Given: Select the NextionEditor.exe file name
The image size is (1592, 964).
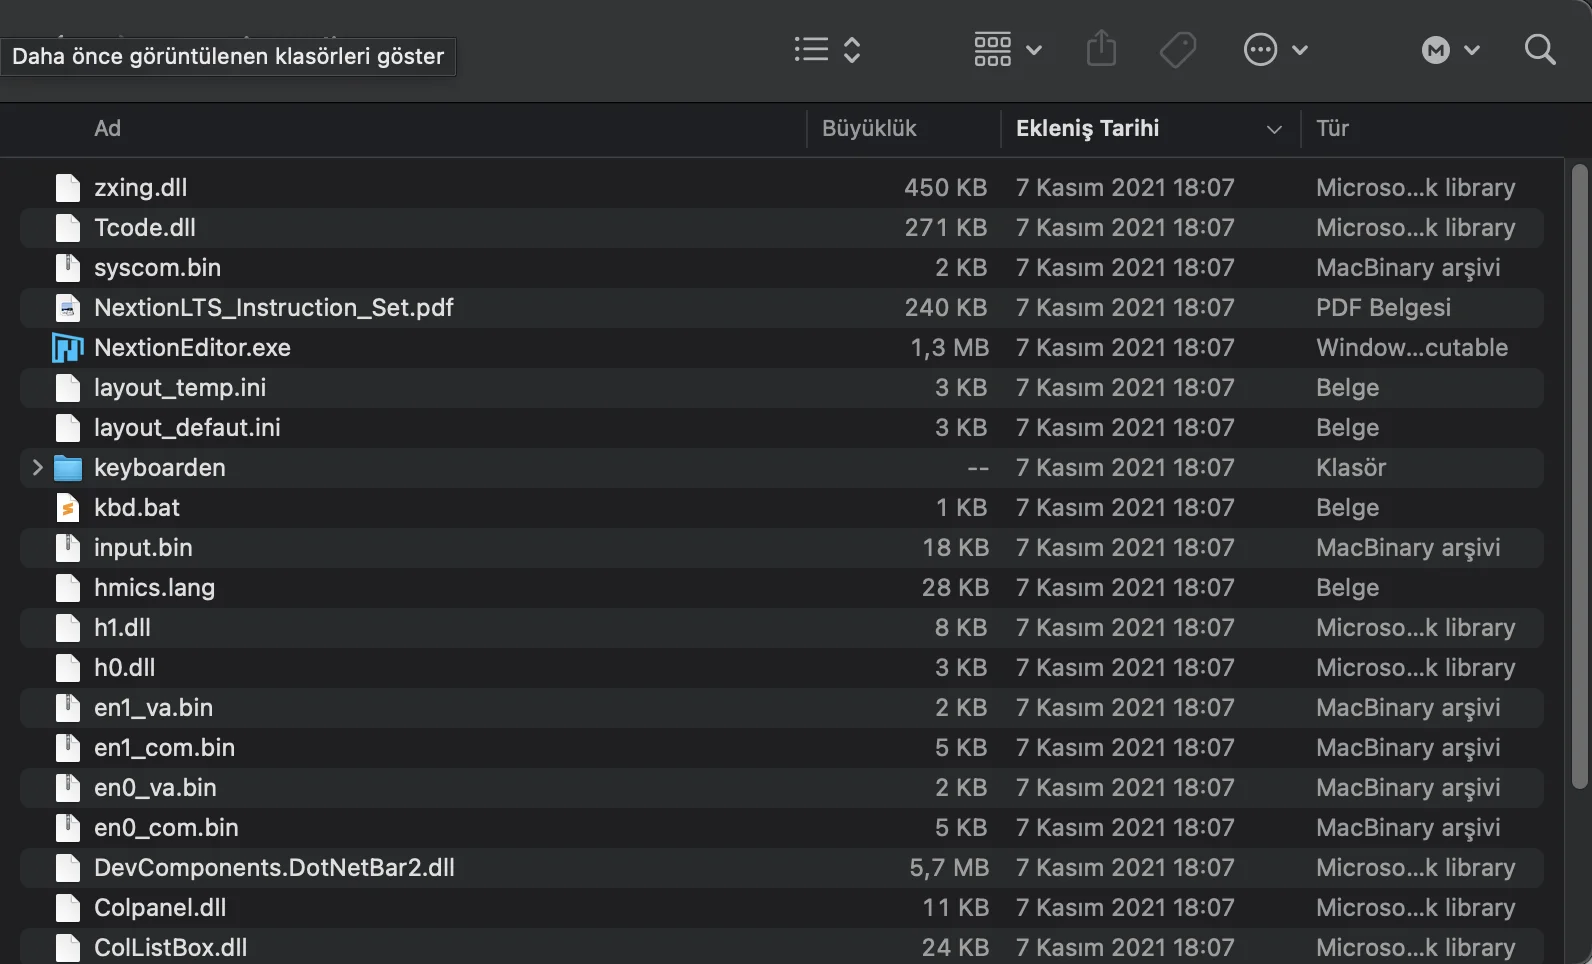Looking at the screenshot, I should (x=192, y=347).
